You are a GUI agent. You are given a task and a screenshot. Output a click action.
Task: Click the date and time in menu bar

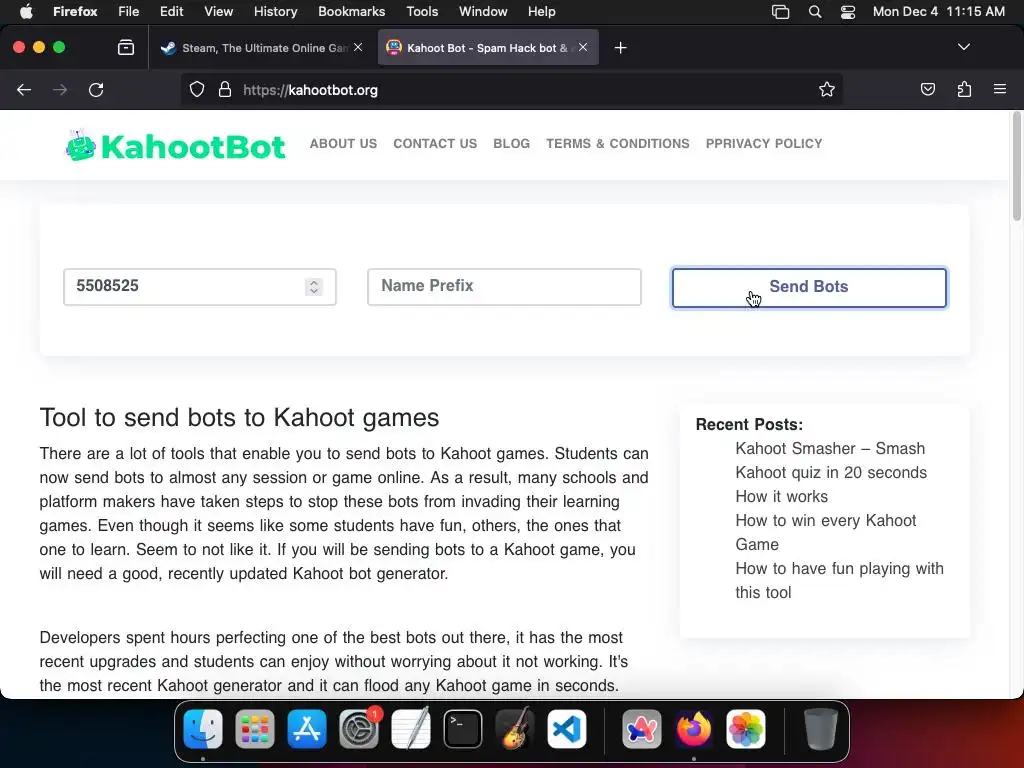(x=938, y=11)
